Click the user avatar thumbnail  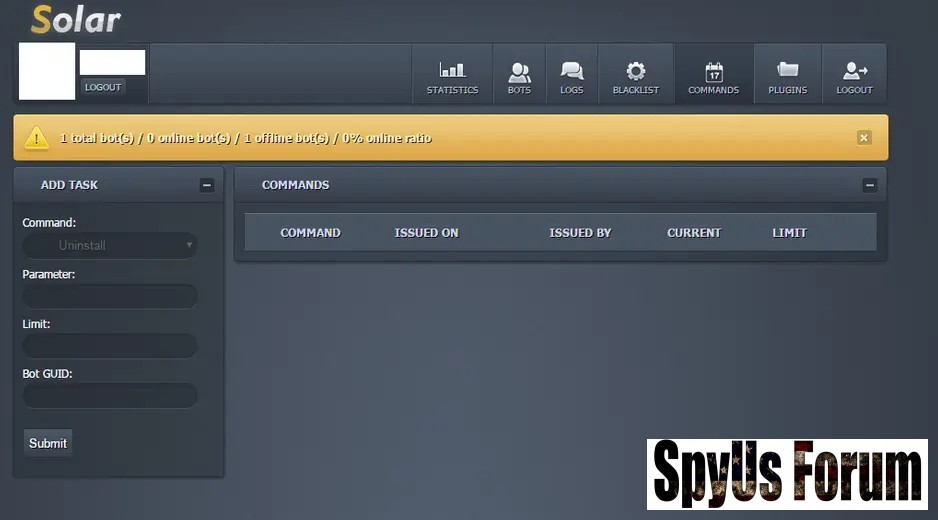(x=47, y=71)
